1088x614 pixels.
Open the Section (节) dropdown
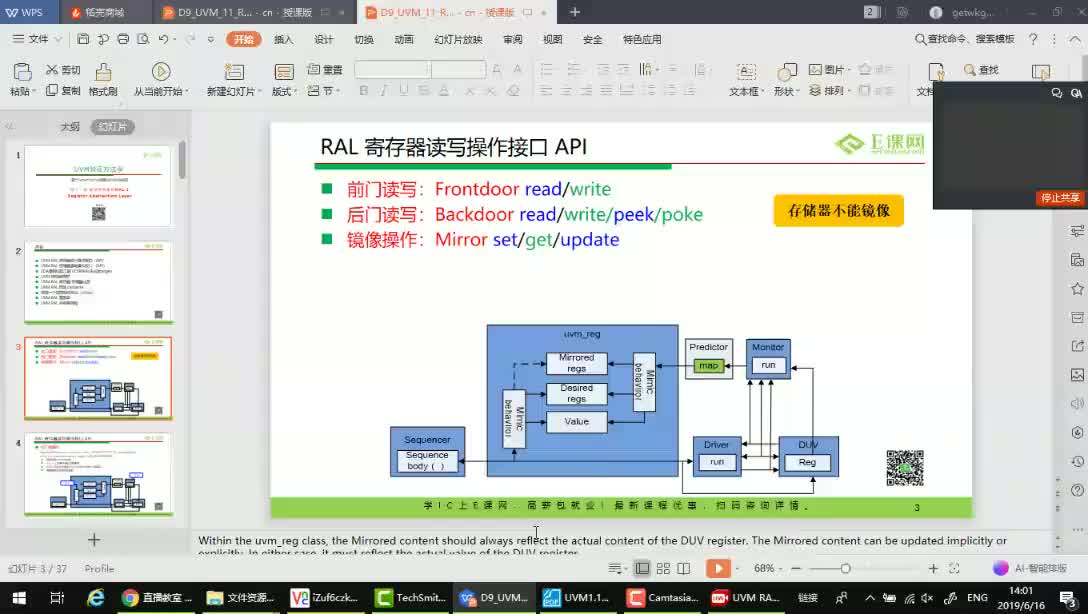(x=324, y=91)
